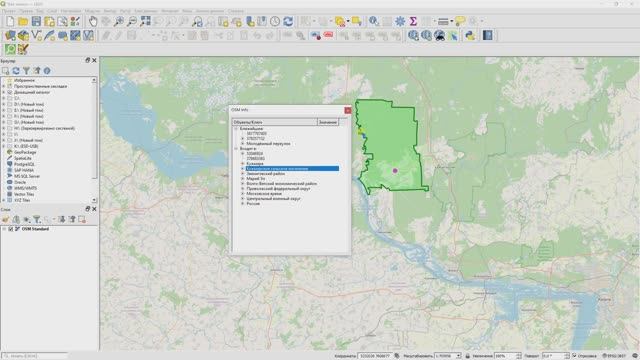Save project with the floppy disk icon

pos(36,21)
